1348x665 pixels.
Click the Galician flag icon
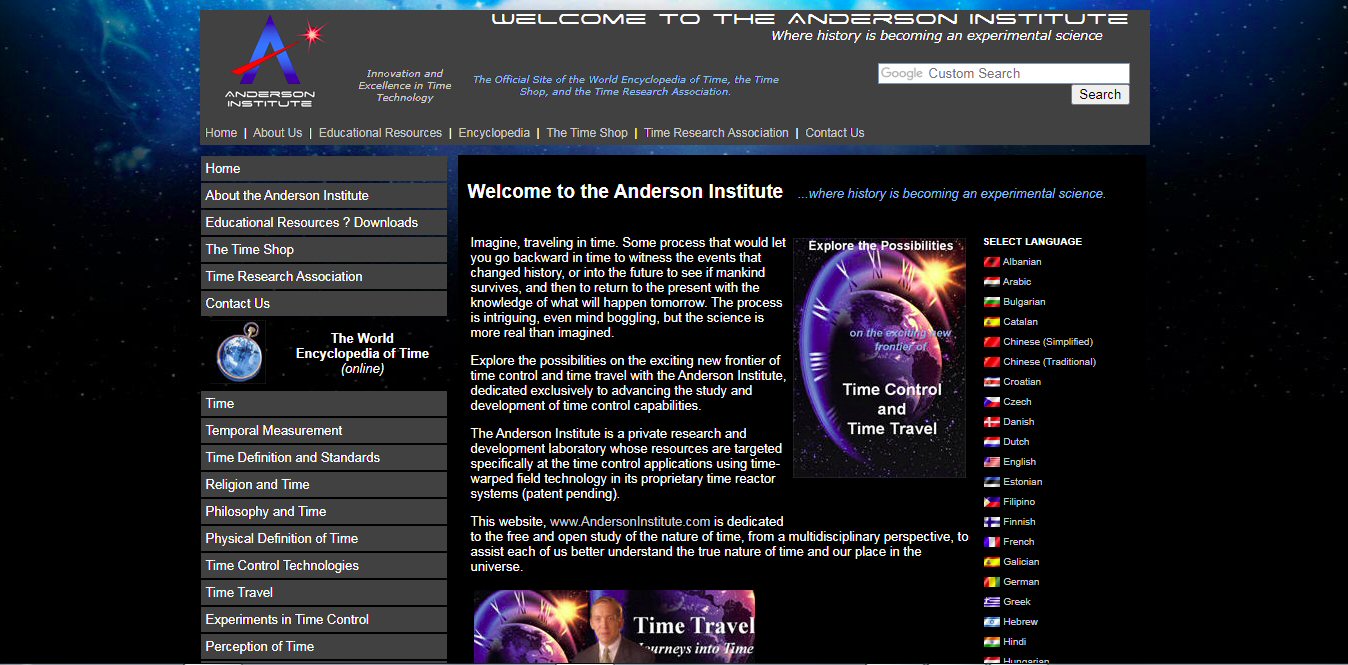click(992, 562)
